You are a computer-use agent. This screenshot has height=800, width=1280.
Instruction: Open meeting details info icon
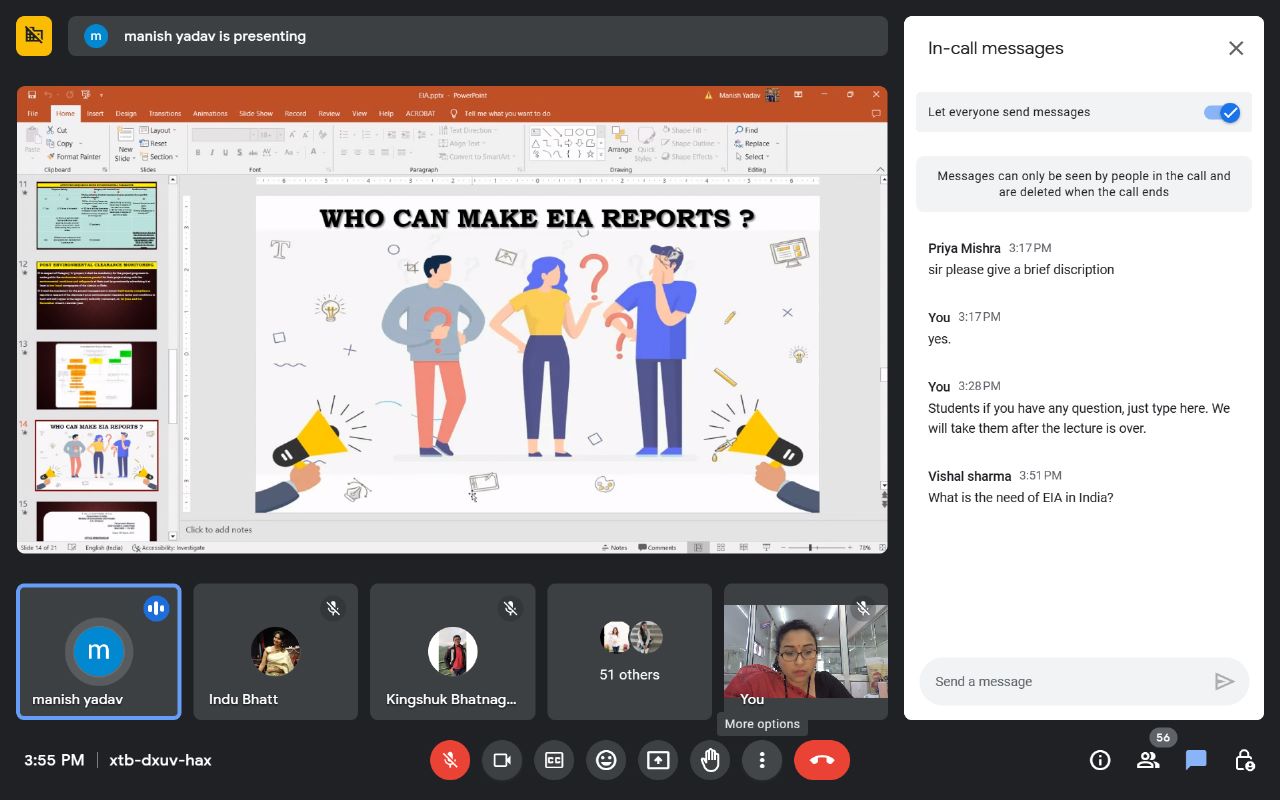1100,760
